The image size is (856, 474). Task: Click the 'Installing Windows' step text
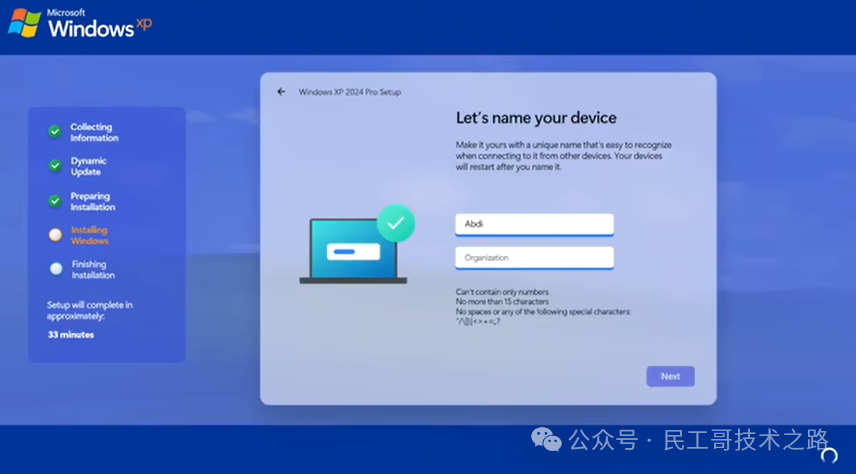[90, 235]
